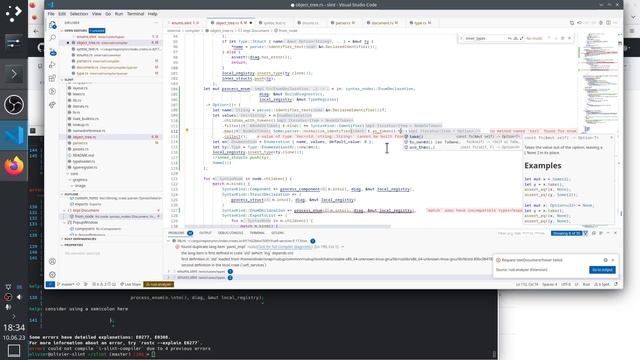
Task: Close the bottom panel
Action: (615, 233)
